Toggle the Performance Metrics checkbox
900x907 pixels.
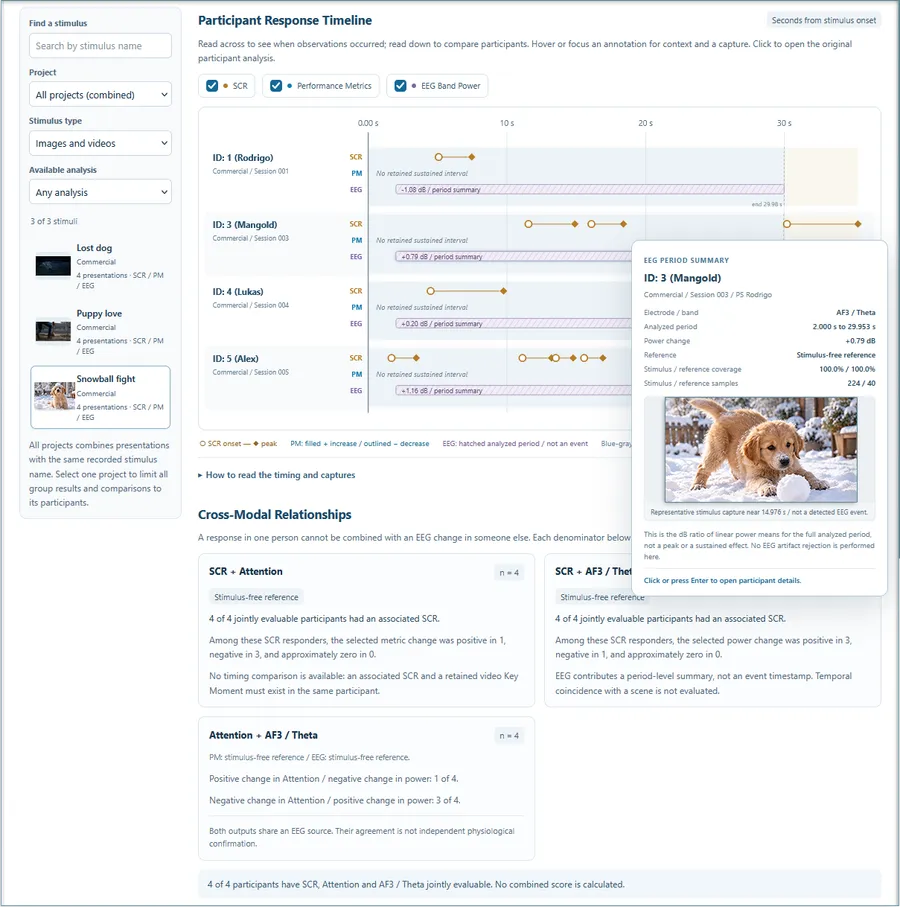click(x=276, y=86)
